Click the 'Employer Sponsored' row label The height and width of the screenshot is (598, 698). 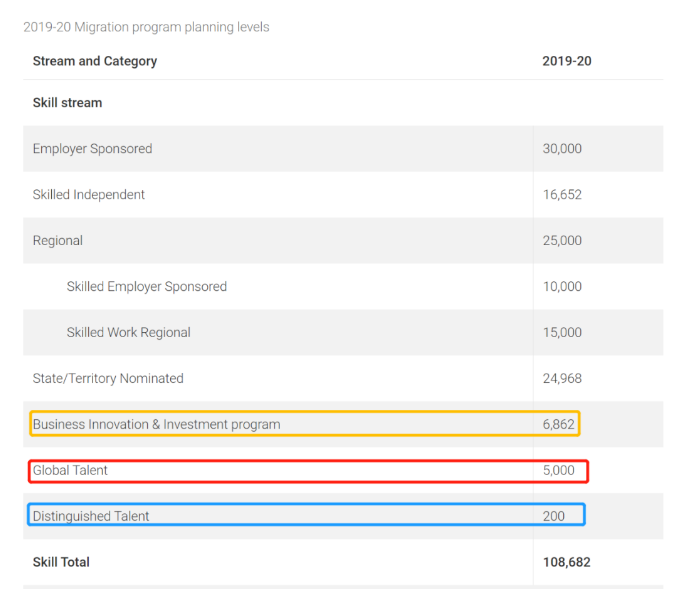coord(92,149)
